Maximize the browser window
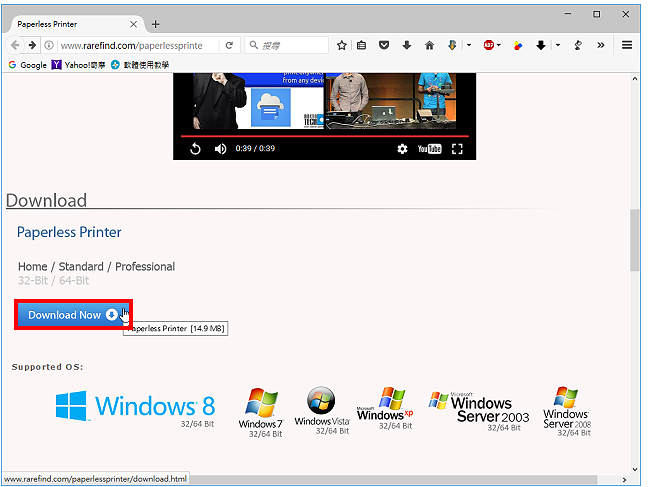 (x=597, y=14)
